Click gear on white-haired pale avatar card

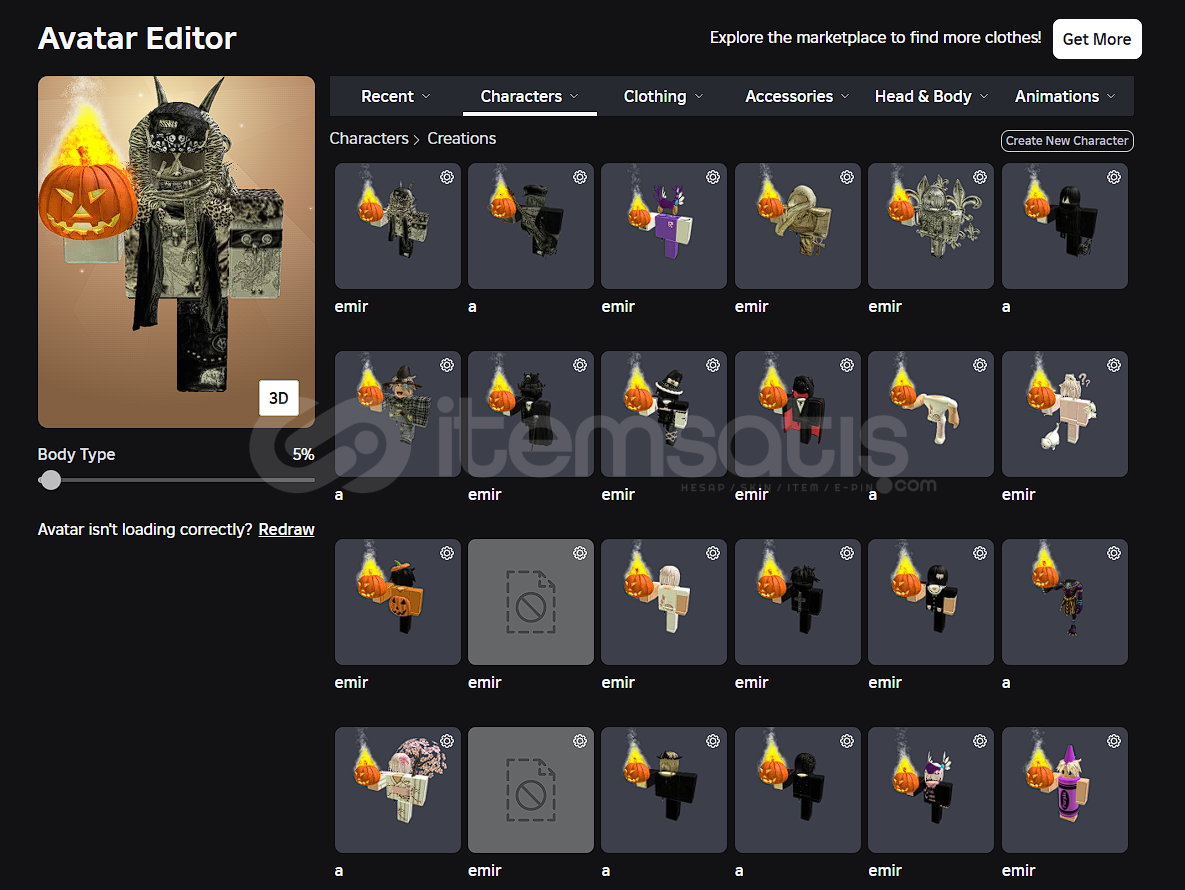point(713,554)
